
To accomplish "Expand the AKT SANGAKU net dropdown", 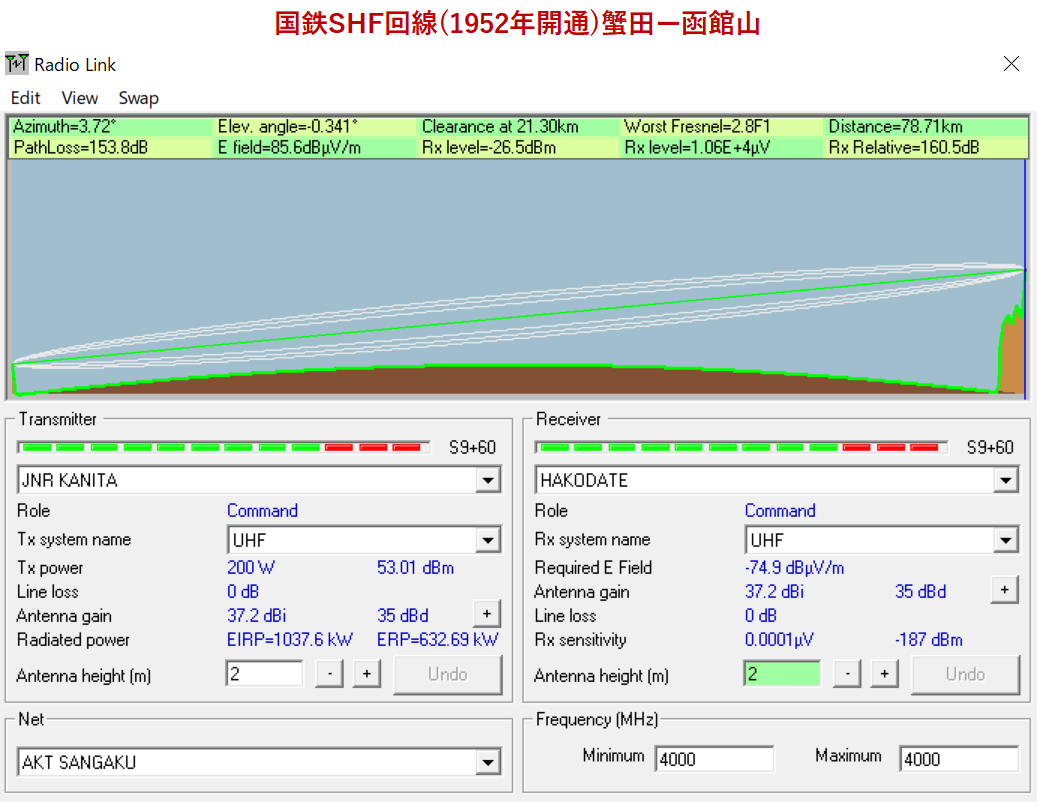I will (487, 762).
